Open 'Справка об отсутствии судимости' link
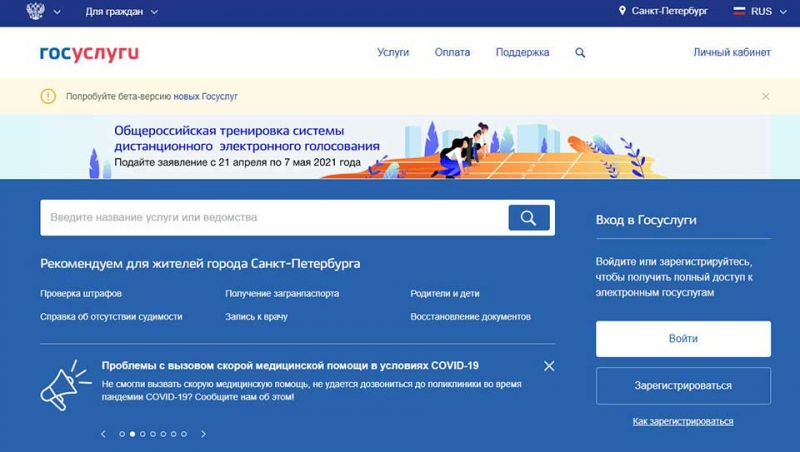The height and width of the screenshot is (452, 800). point(111,316)
